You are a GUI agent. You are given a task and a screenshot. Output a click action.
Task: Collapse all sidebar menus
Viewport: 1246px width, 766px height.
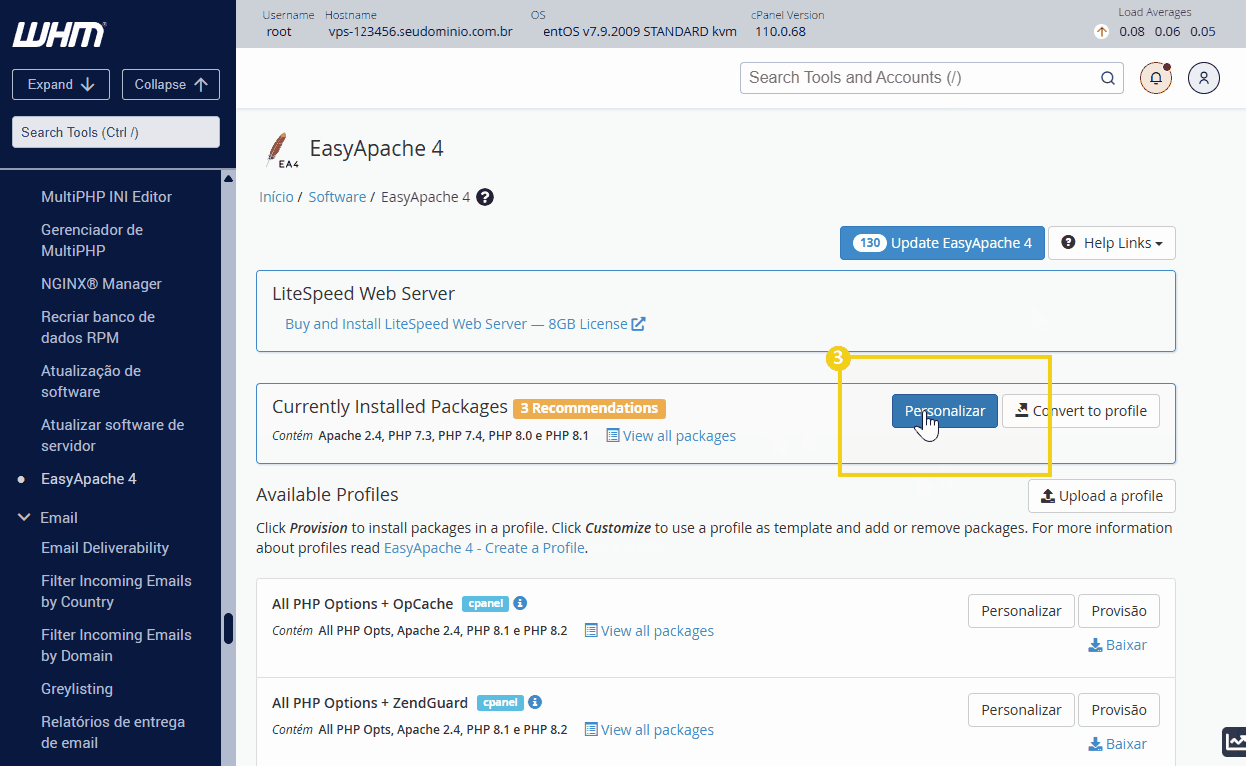coord(171,85)
